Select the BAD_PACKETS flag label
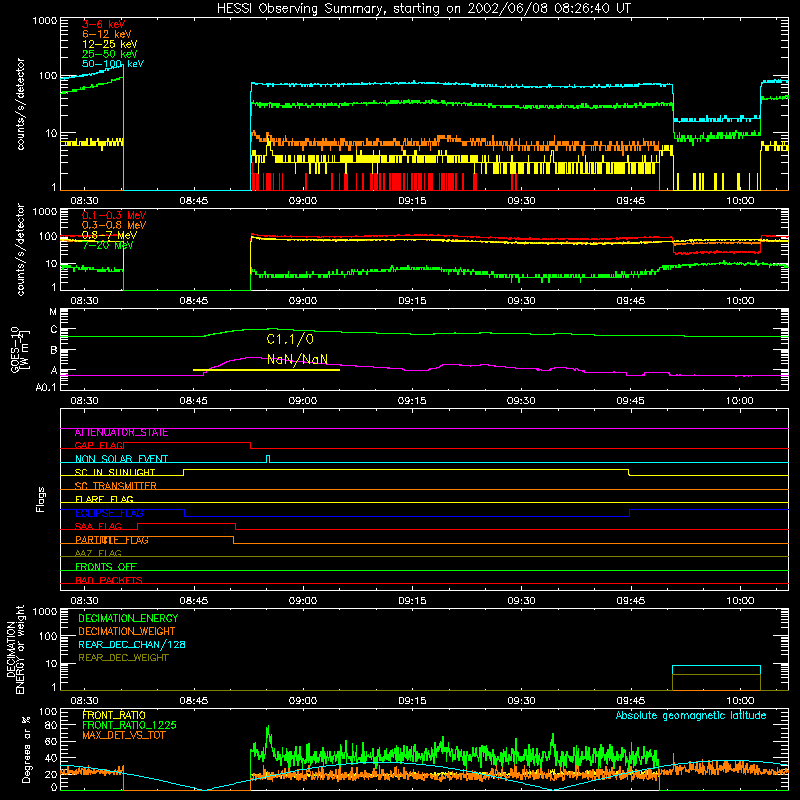800x800 pixels. 109,580
